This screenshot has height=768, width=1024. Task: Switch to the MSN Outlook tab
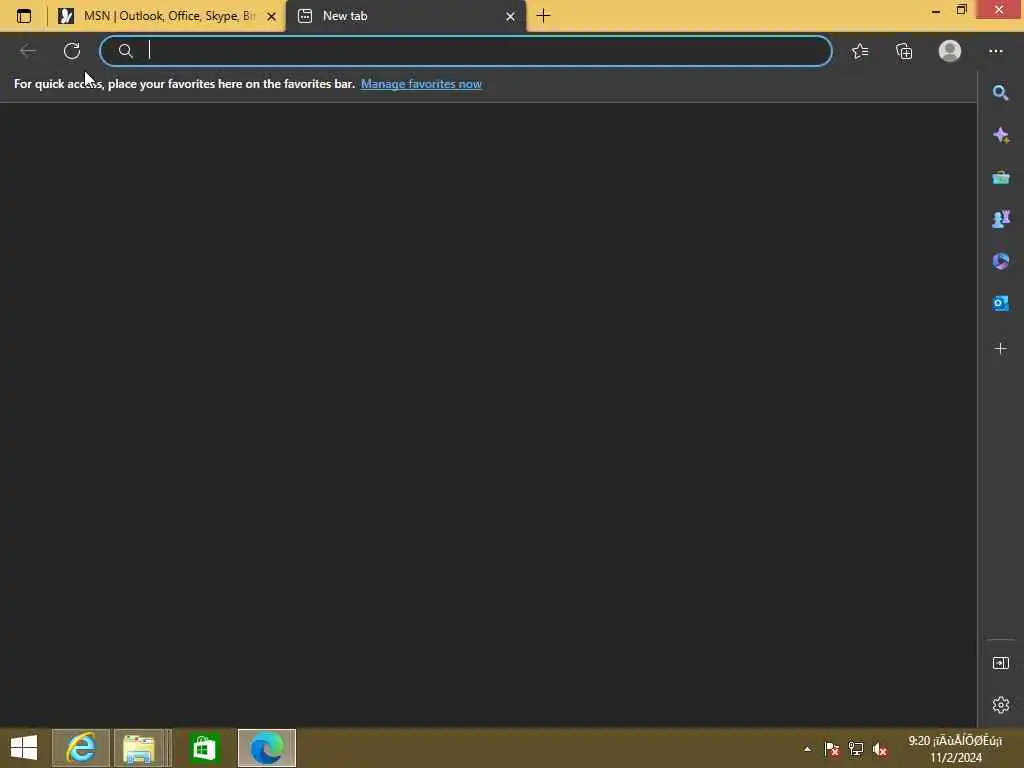tap(165, 16)
